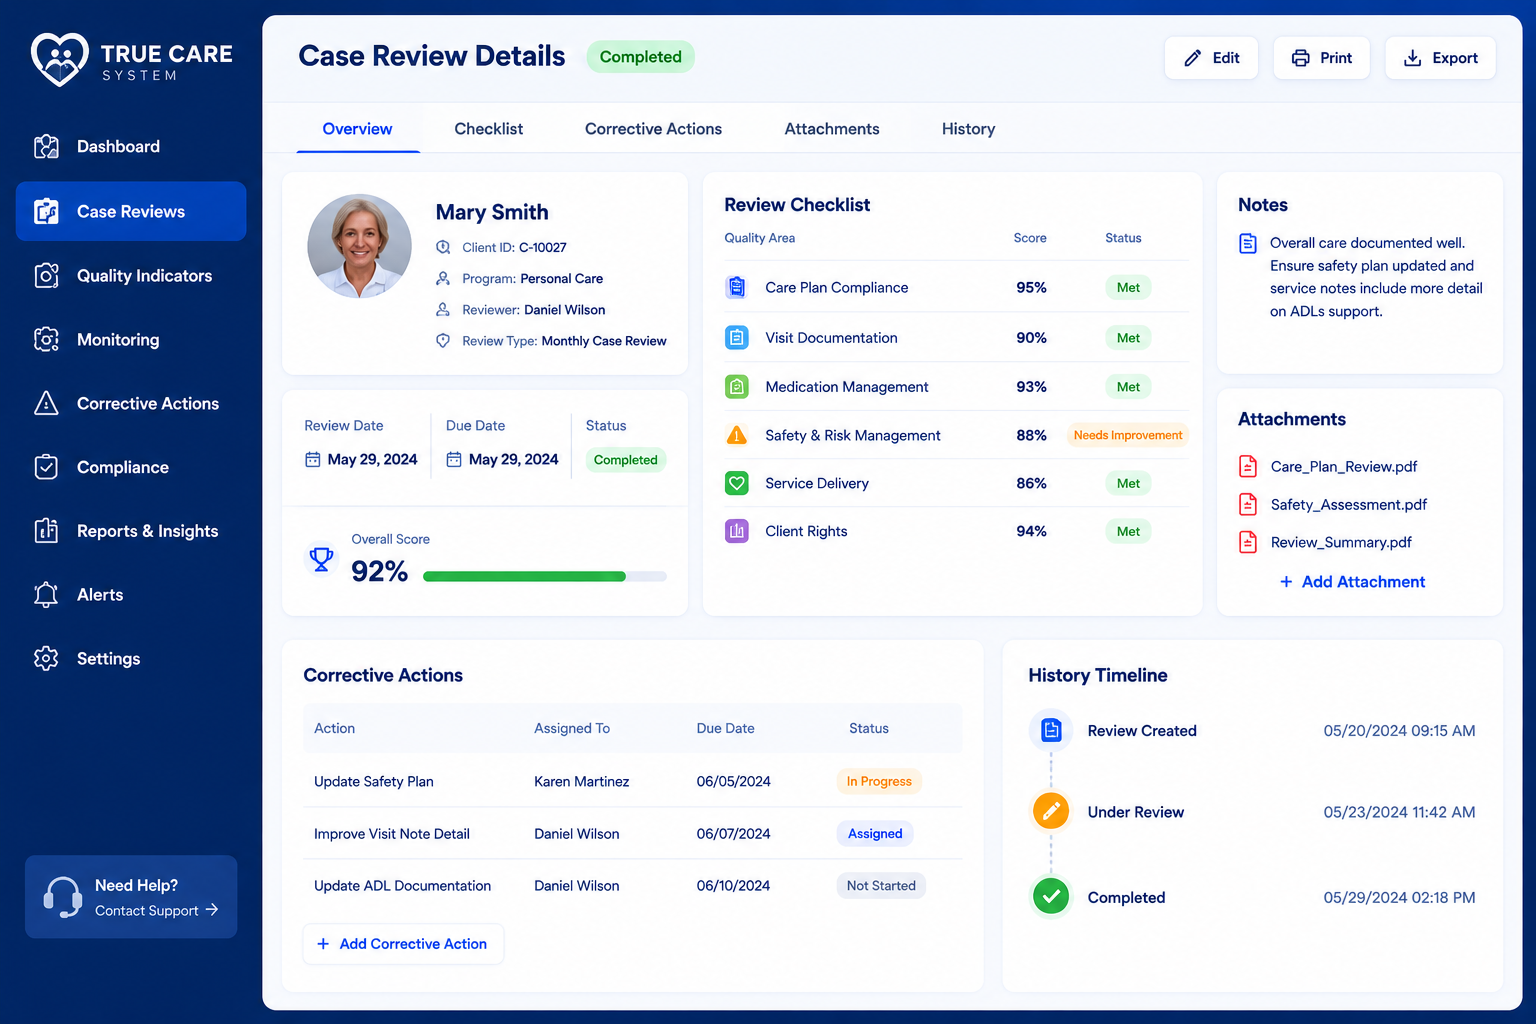This screenshot has width=1536, height=1024.
Task: Click the Print button
Action: coord(1321,58)
